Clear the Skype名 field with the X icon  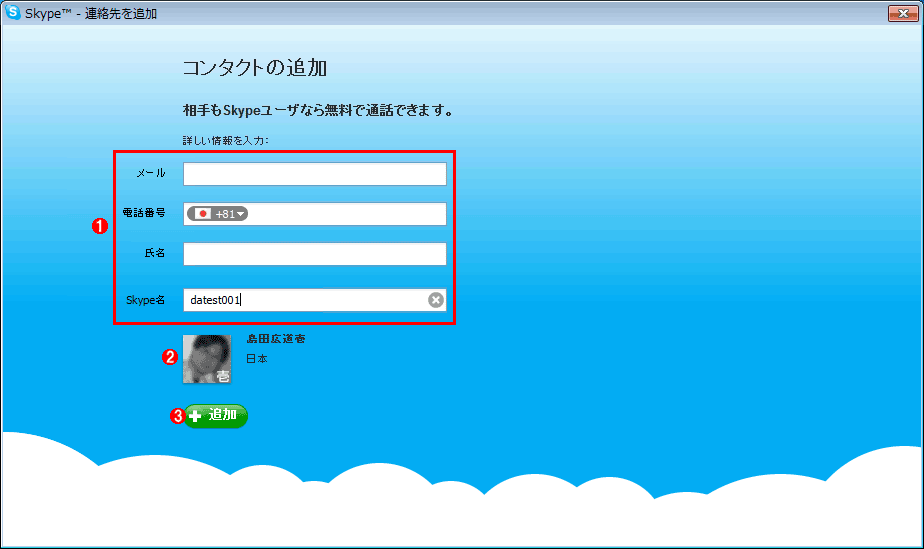click(x=435, y=300)
